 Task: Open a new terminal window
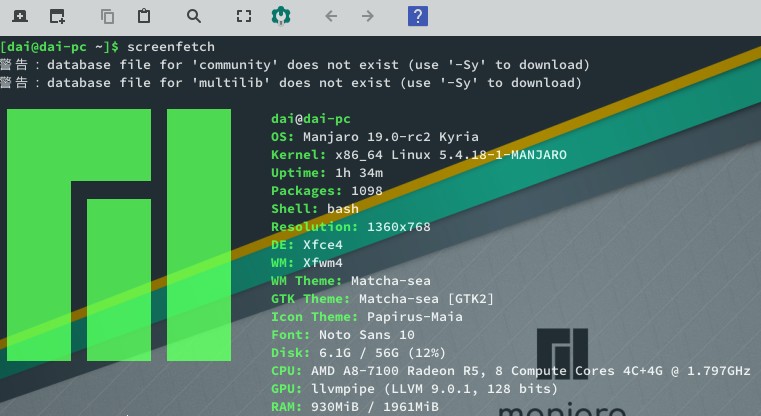tap(57, 16)
